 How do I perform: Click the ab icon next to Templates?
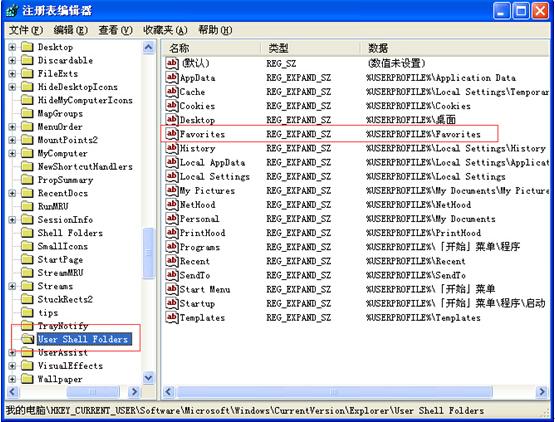(172, 318)
